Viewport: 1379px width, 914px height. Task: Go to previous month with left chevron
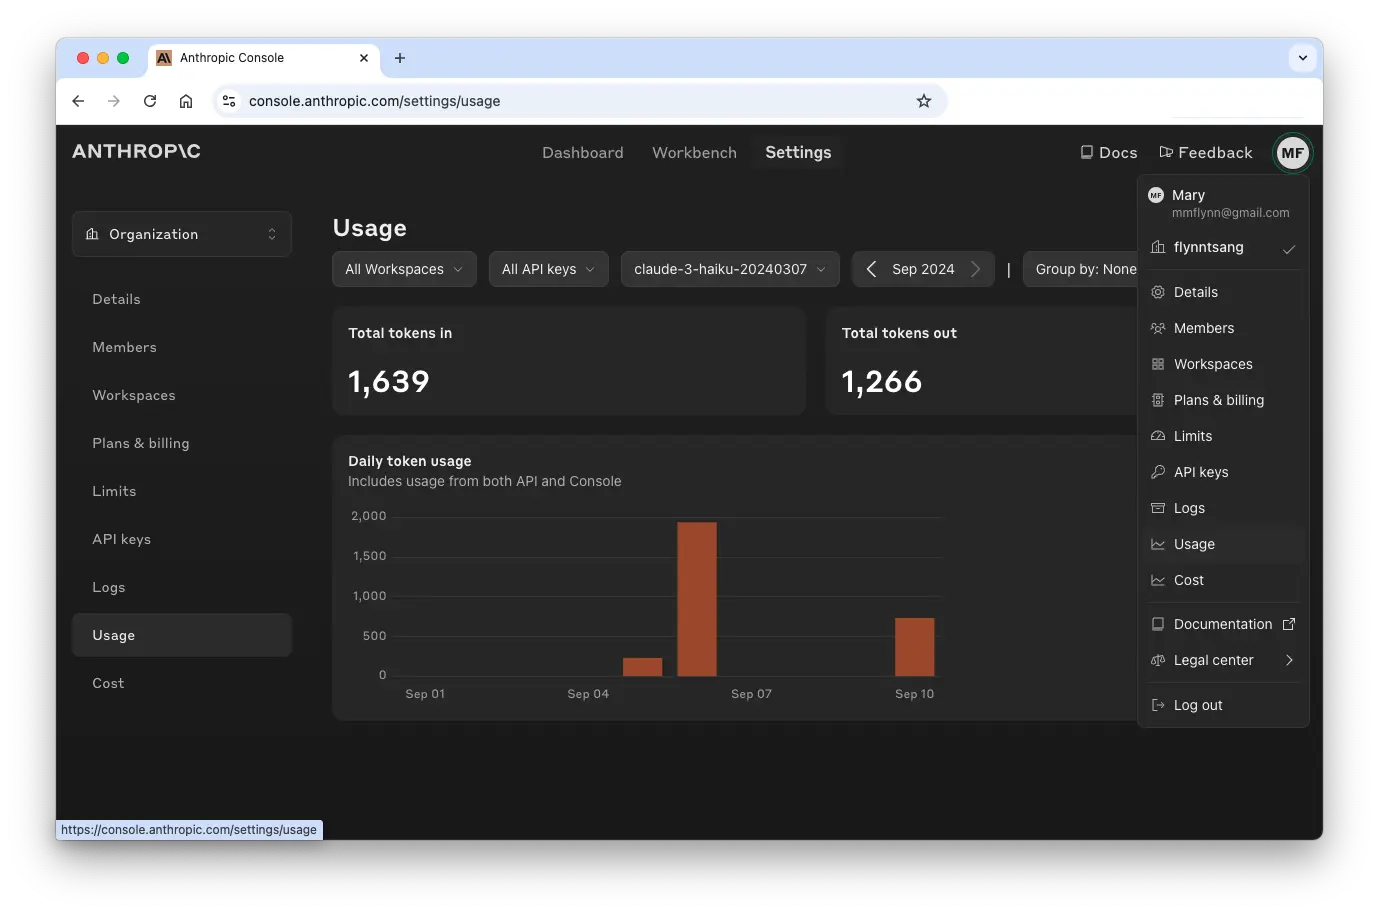click(x=871, y=269)
